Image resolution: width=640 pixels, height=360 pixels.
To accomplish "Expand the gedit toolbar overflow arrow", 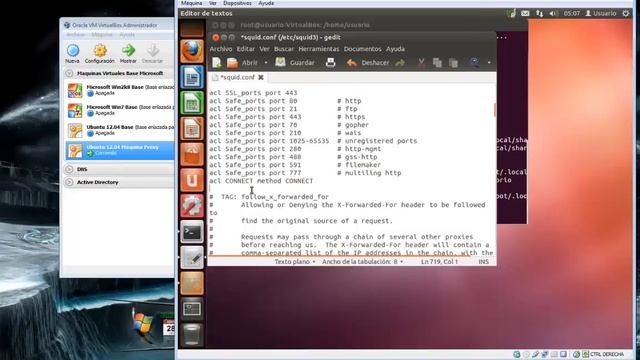I will [489, 63].
